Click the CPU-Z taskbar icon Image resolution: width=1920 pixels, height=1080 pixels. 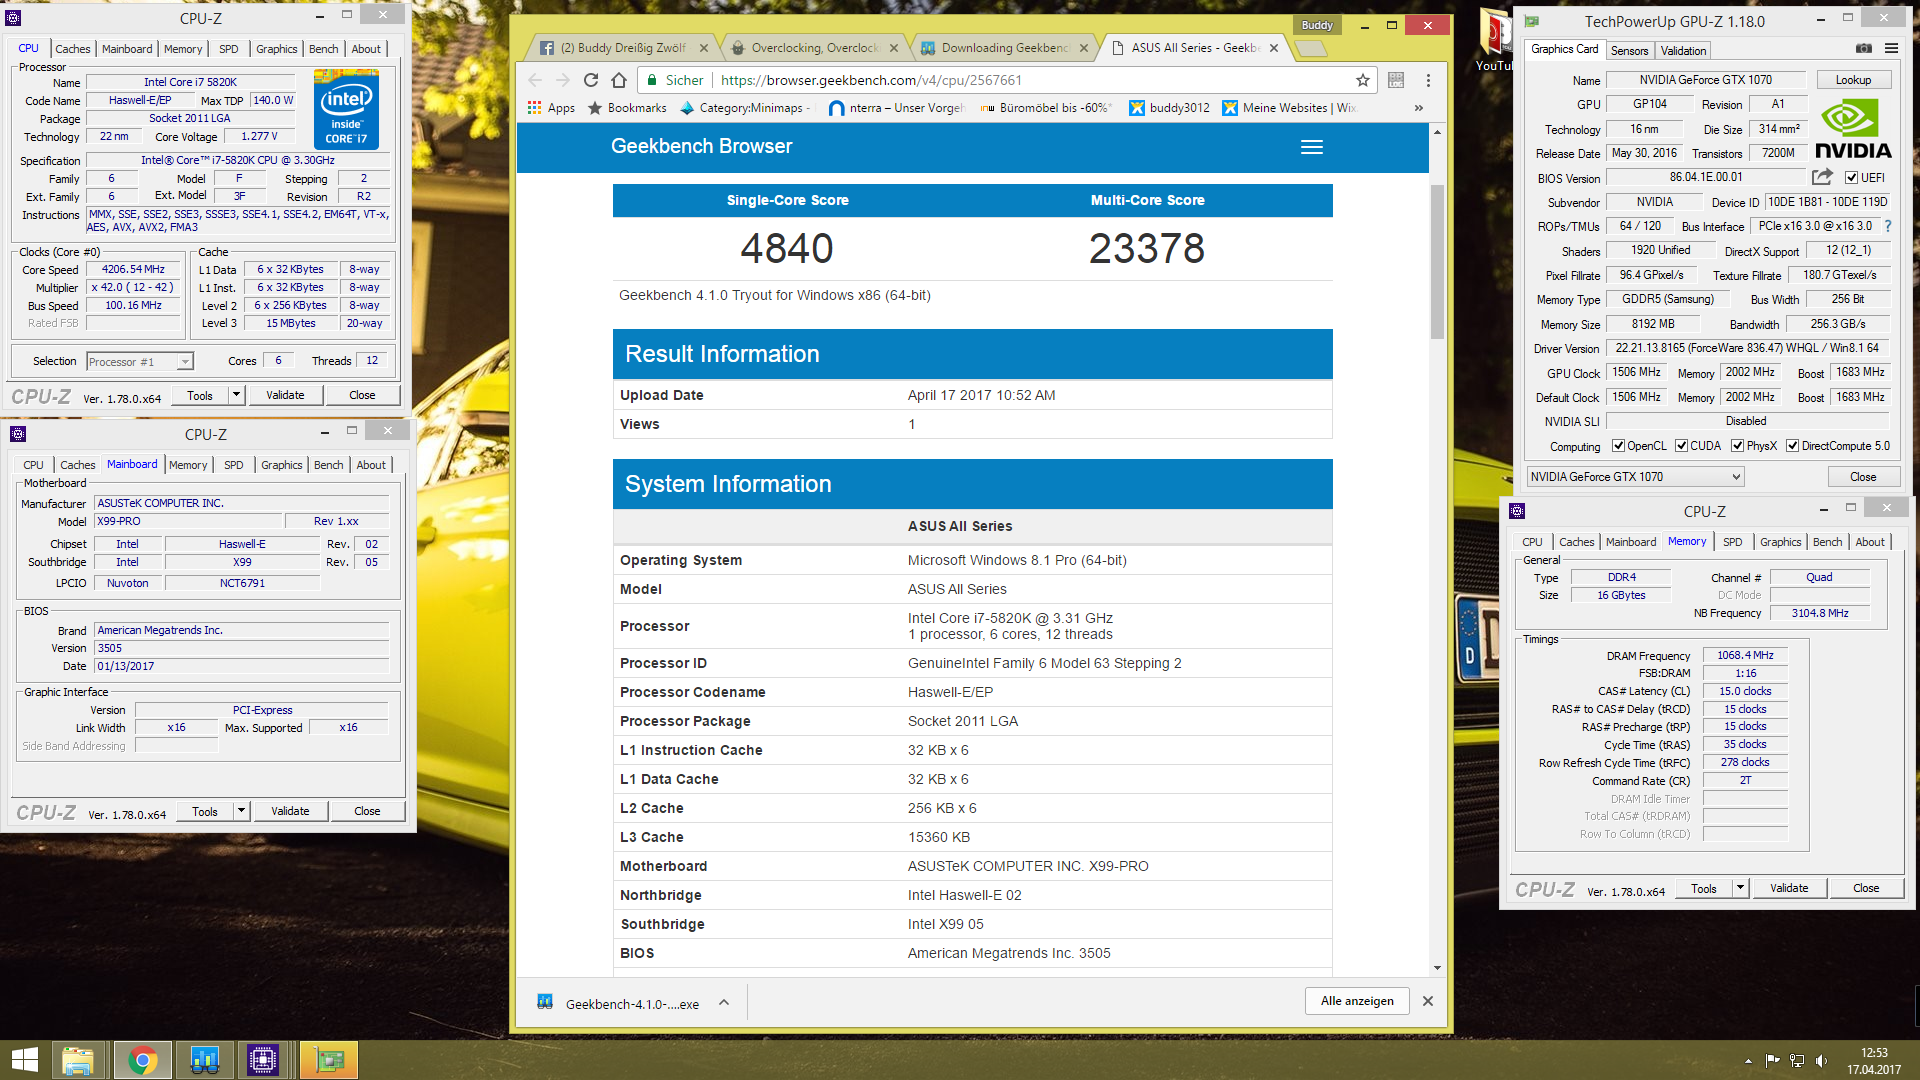click(x=263, y=1060)
